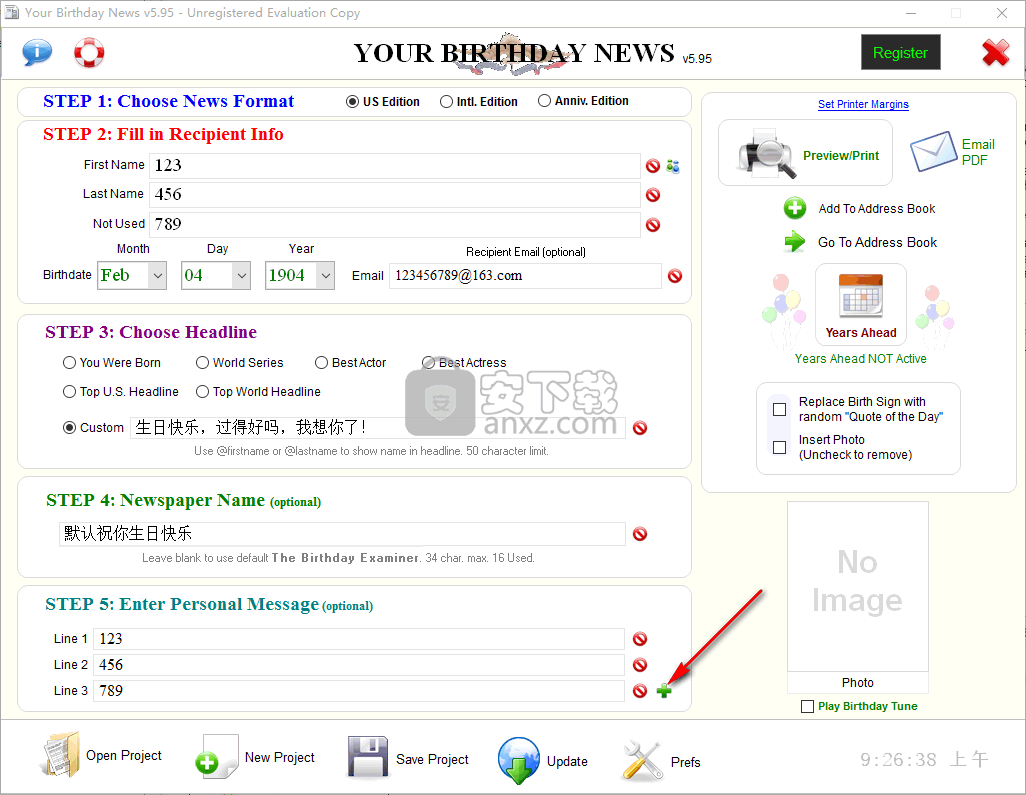
Task: Click into the Last Name field
Action: 395,194
